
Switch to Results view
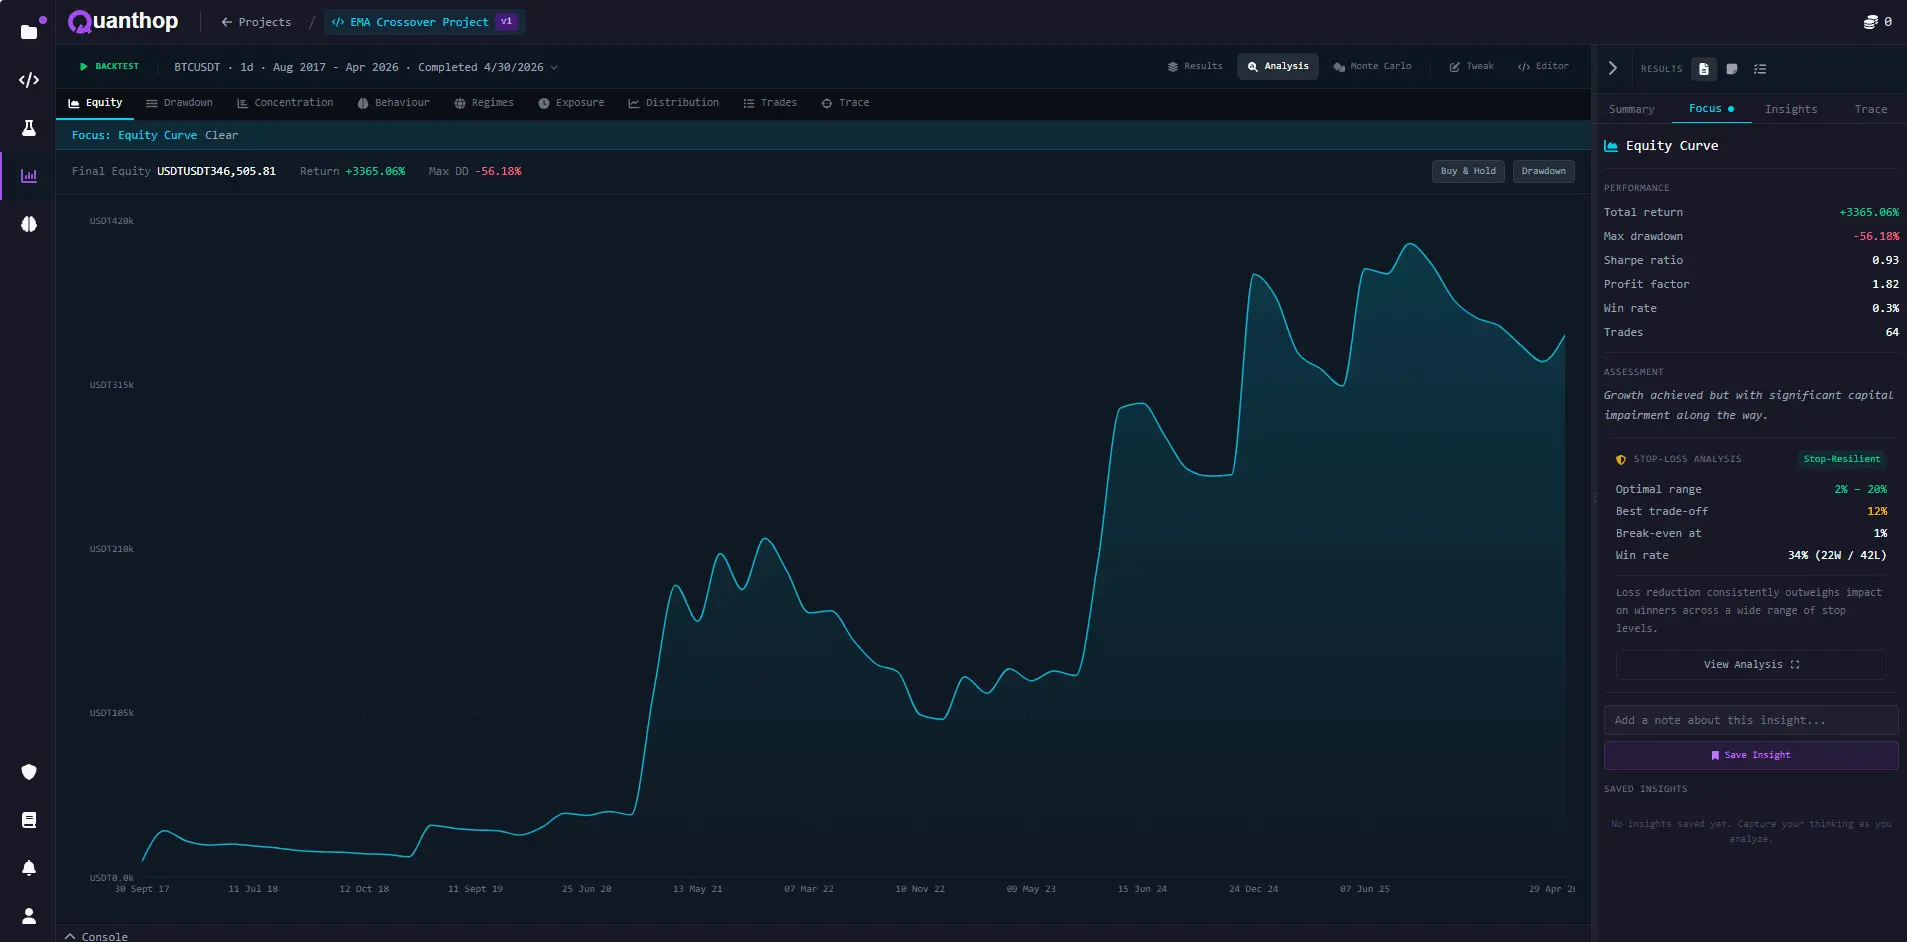(x=1195, y=66)
